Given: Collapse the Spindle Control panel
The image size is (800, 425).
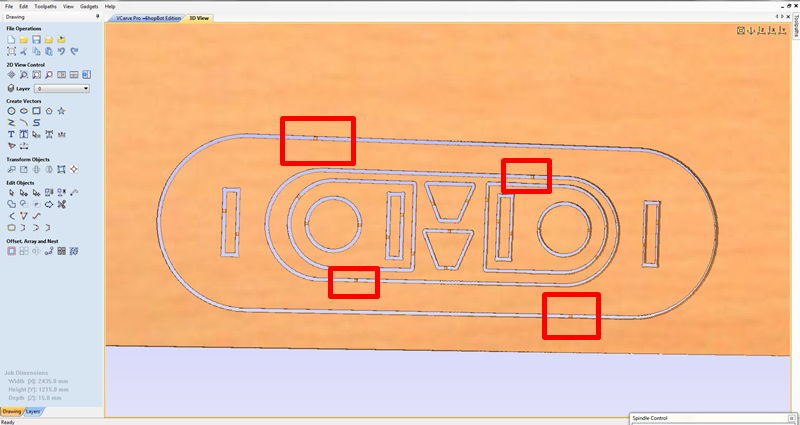Looking at the screenshot, I should [791, 418].
